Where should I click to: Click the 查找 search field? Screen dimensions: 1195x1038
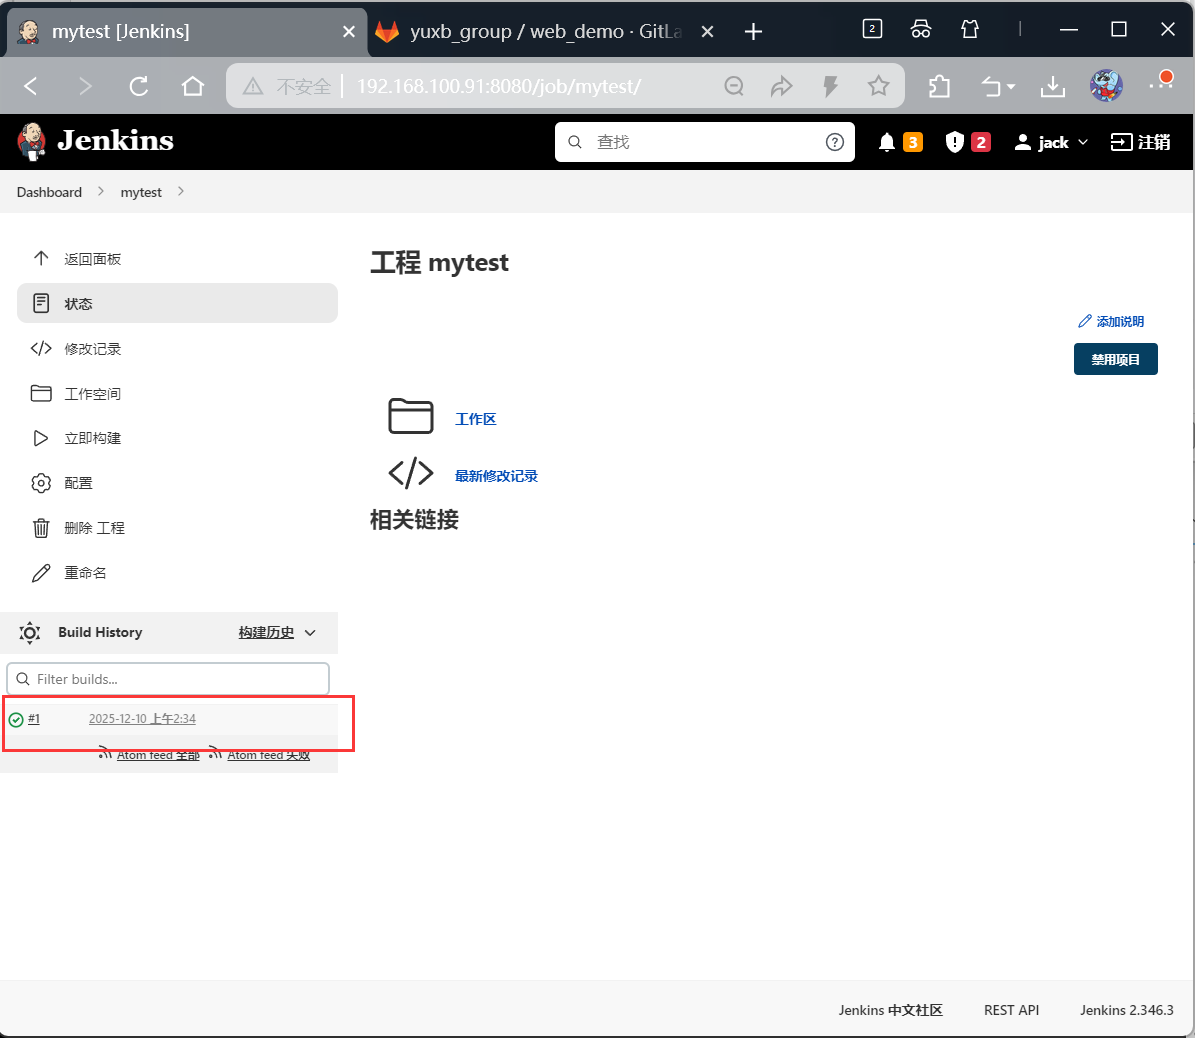click(x=704, y=143)
